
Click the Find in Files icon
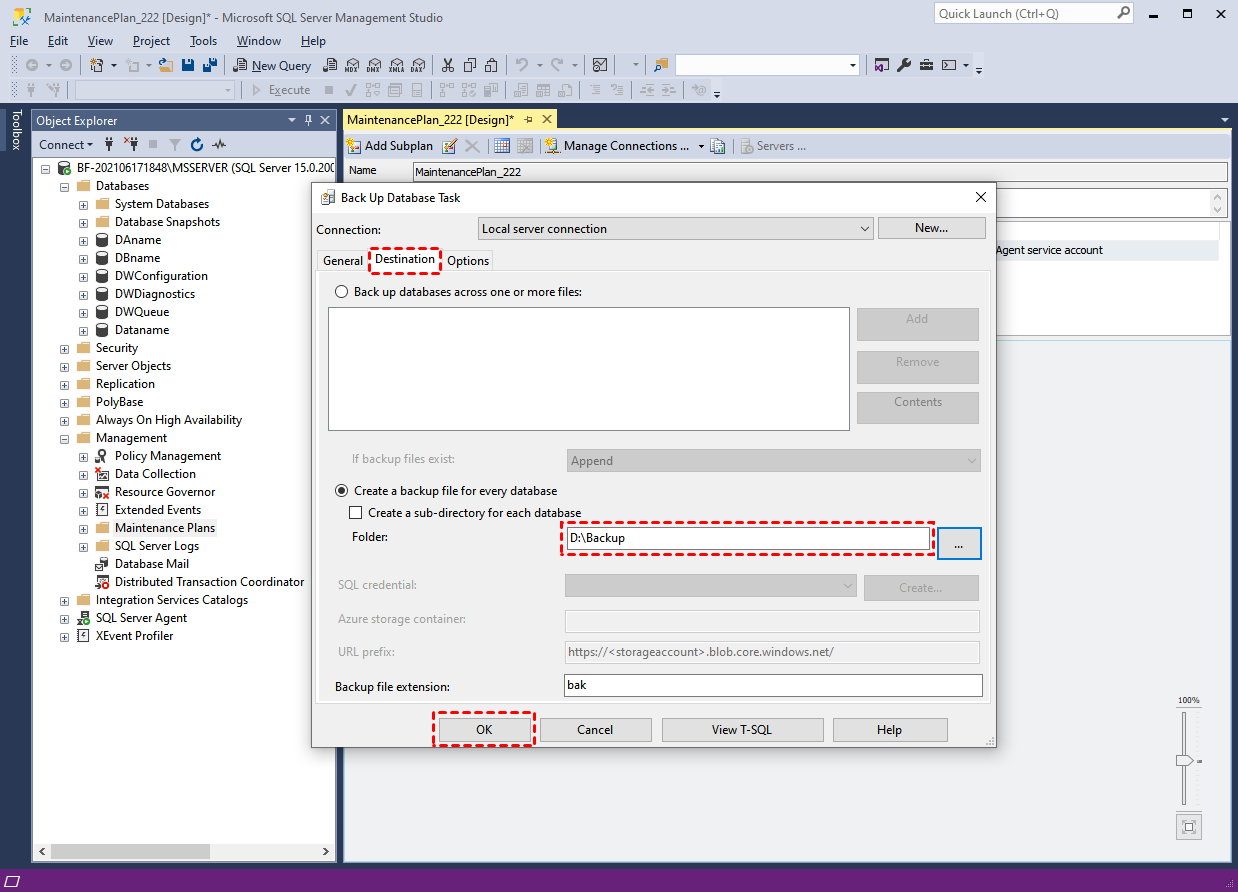(660, 65)
